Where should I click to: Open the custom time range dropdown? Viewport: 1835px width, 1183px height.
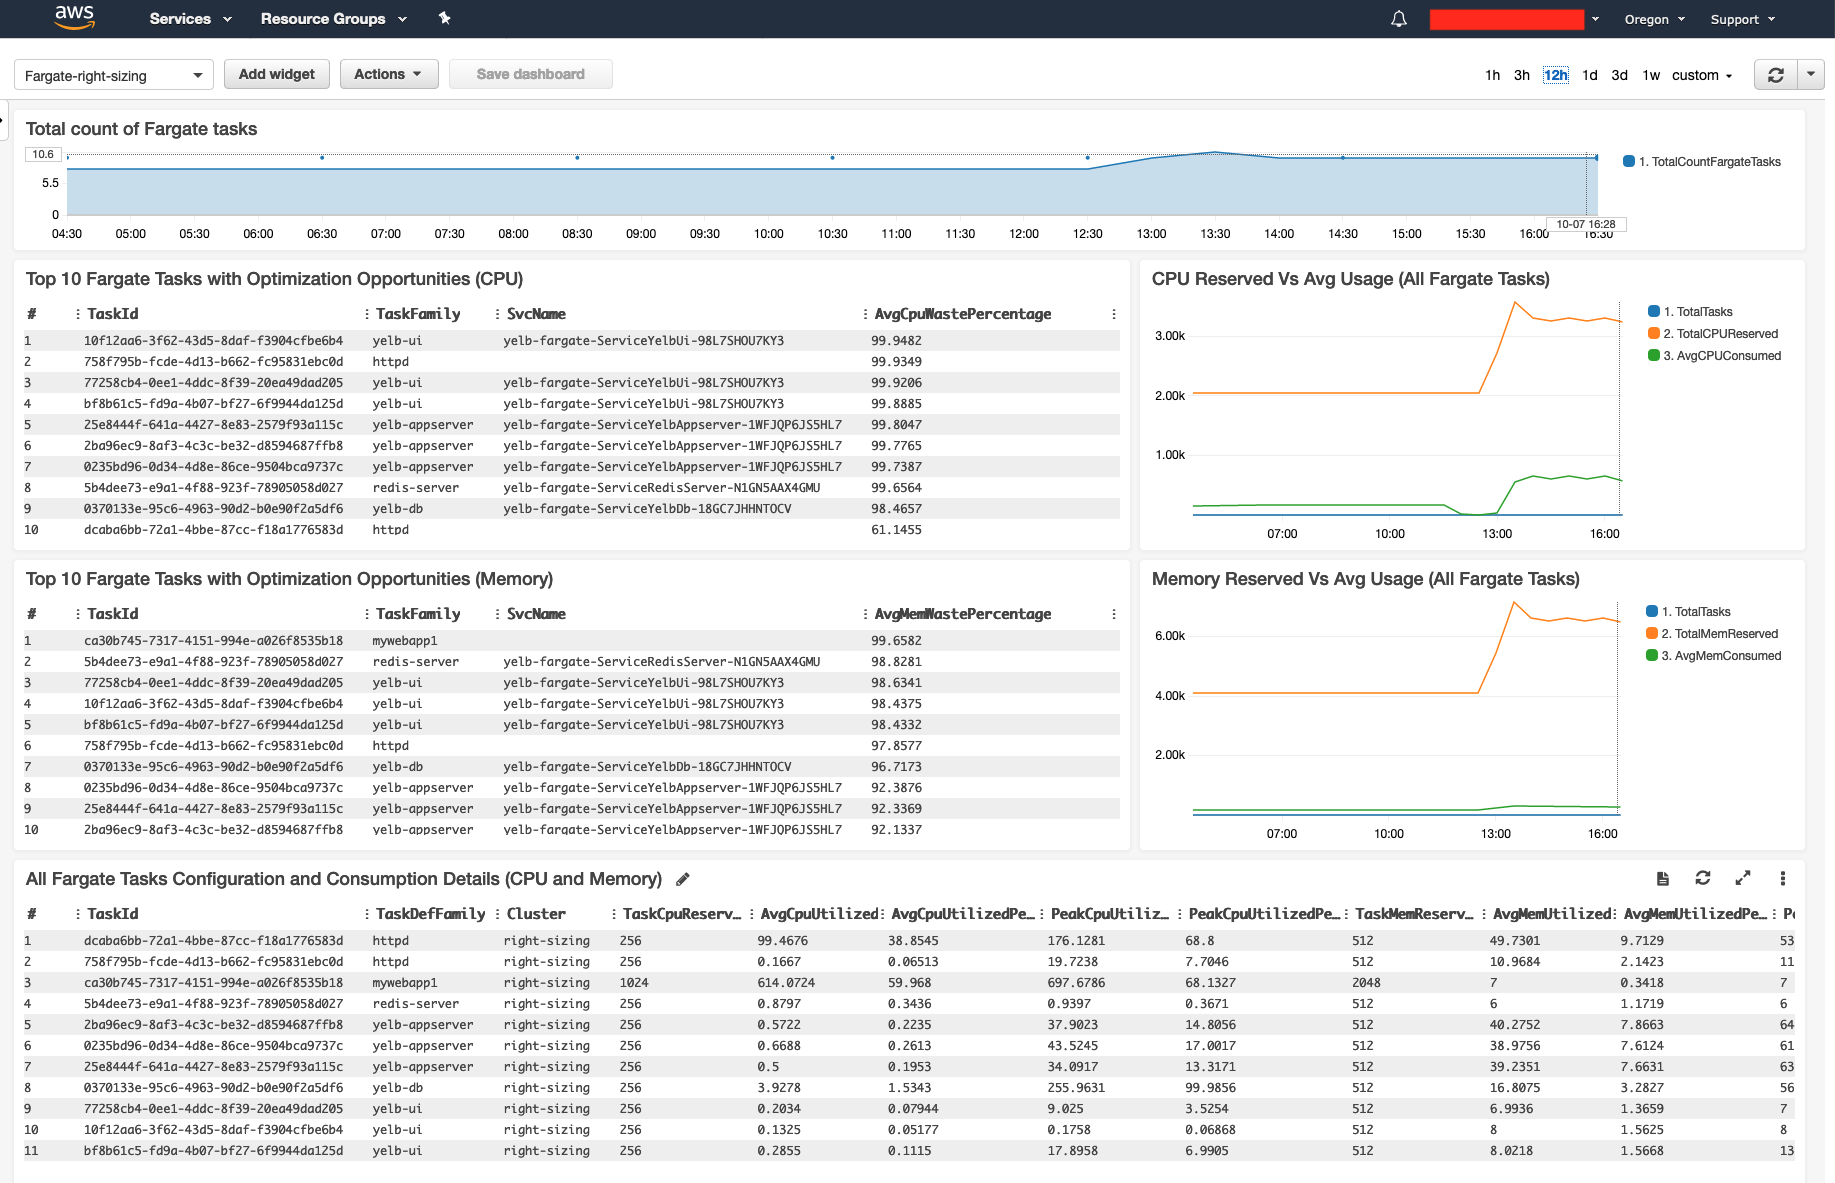[1702, 75]
